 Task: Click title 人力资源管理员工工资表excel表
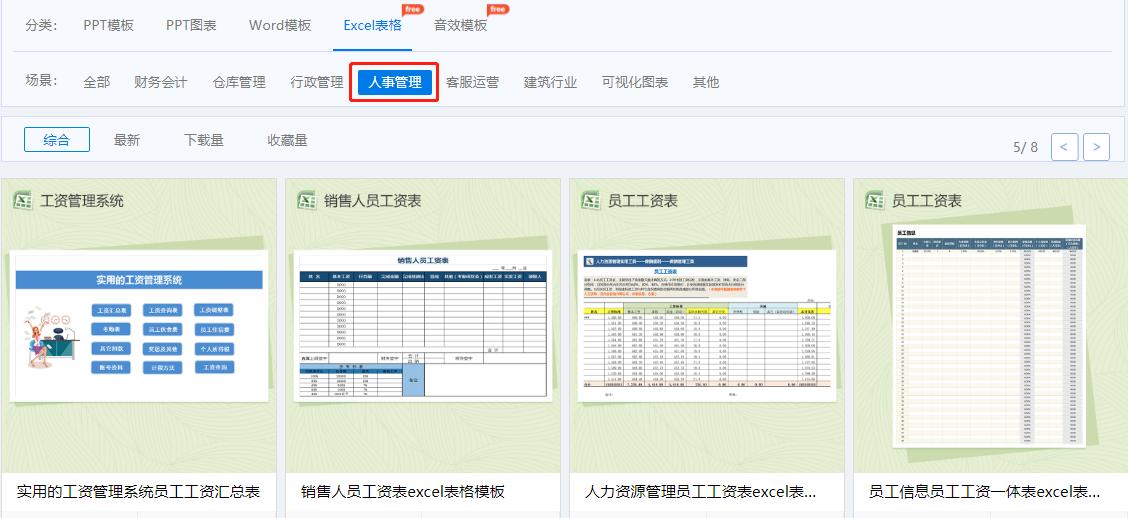point(700,492)
